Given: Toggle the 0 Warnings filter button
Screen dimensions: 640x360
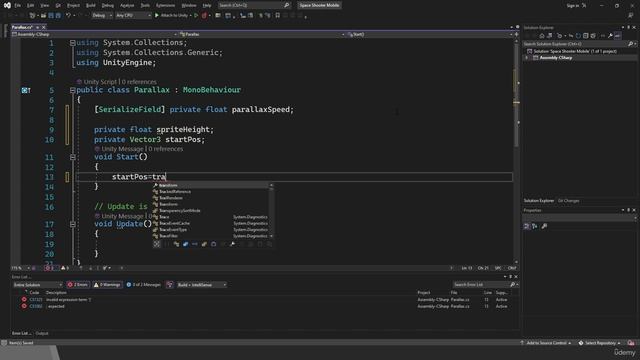Looking at the screenshot, I should pos(107,285).
